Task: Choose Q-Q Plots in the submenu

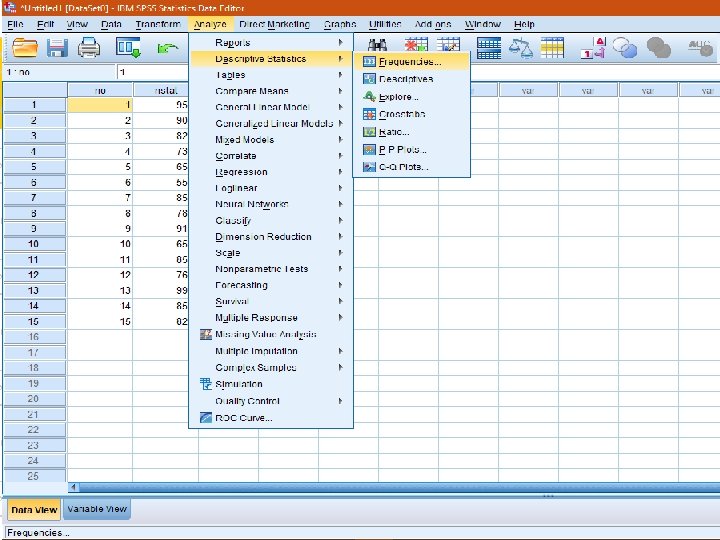Action: (411, 167)
